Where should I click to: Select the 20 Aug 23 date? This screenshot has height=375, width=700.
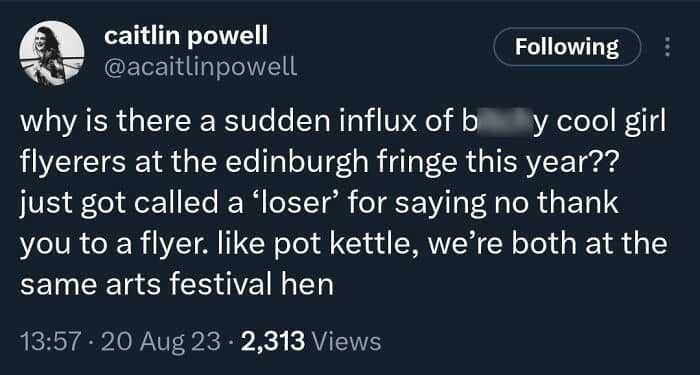pyautogui.click(x=161, y=342)
